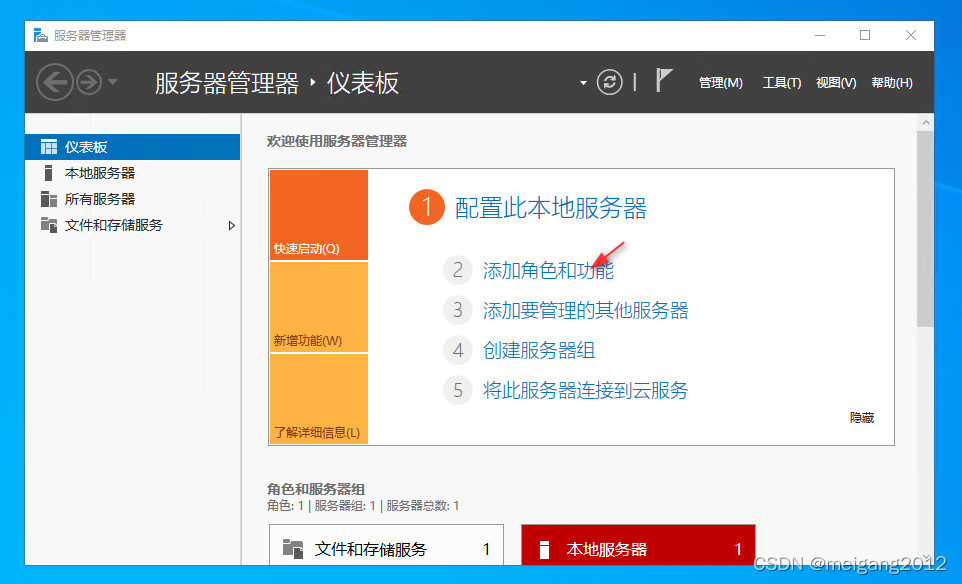Image resolution: width=962 pixels, height=584 pixels.
Task: Click the vertical scrollbar on the right
Action: pyautogui.click(x=924, y=230)
